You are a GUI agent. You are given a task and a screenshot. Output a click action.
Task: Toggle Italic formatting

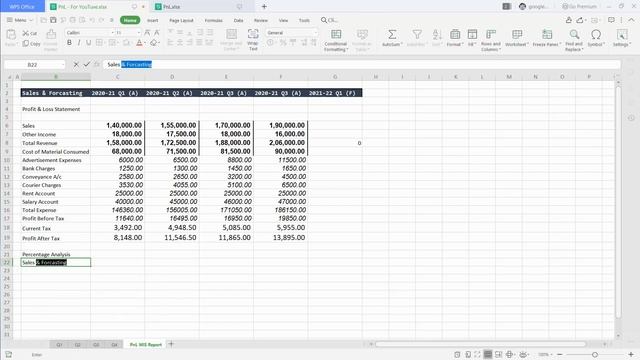click(79, 43)
